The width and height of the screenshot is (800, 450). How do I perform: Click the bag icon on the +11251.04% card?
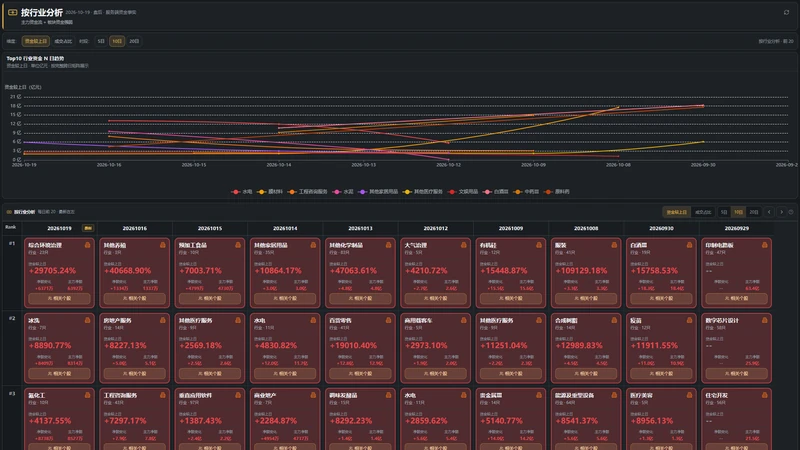tap(539, 320)
